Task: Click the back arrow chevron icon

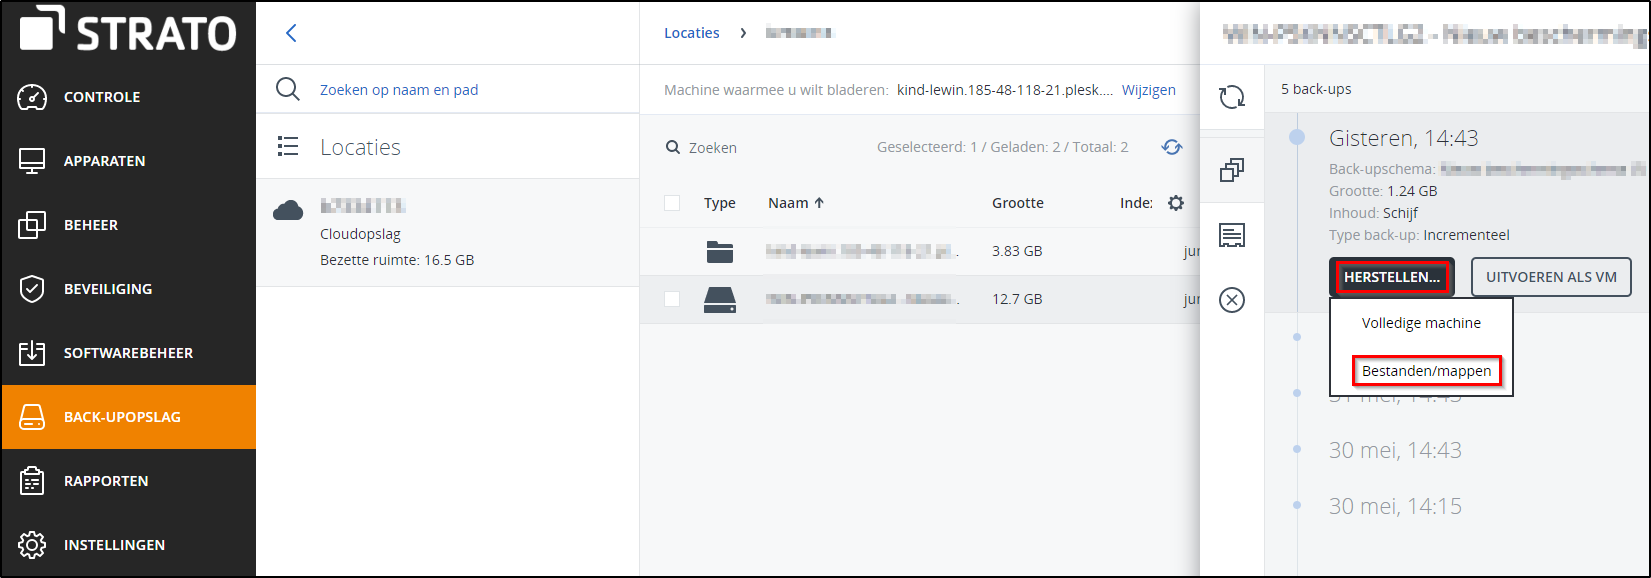Action: tap(291, 33)
